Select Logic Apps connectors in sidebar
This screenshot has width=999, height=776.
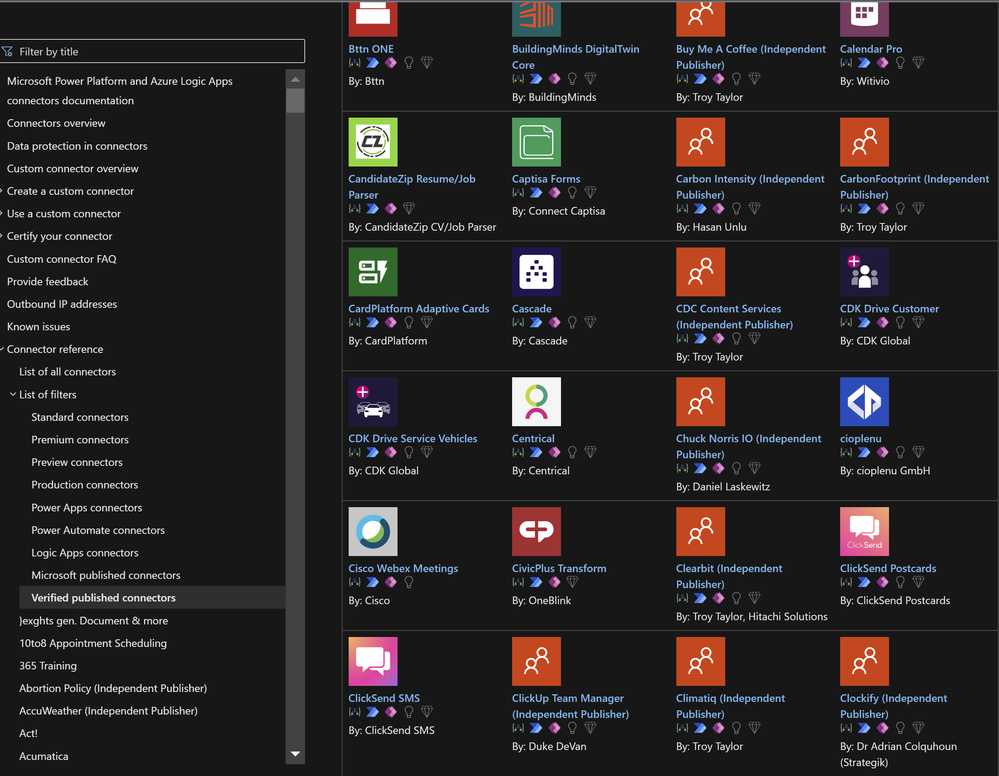pos(85,553)
